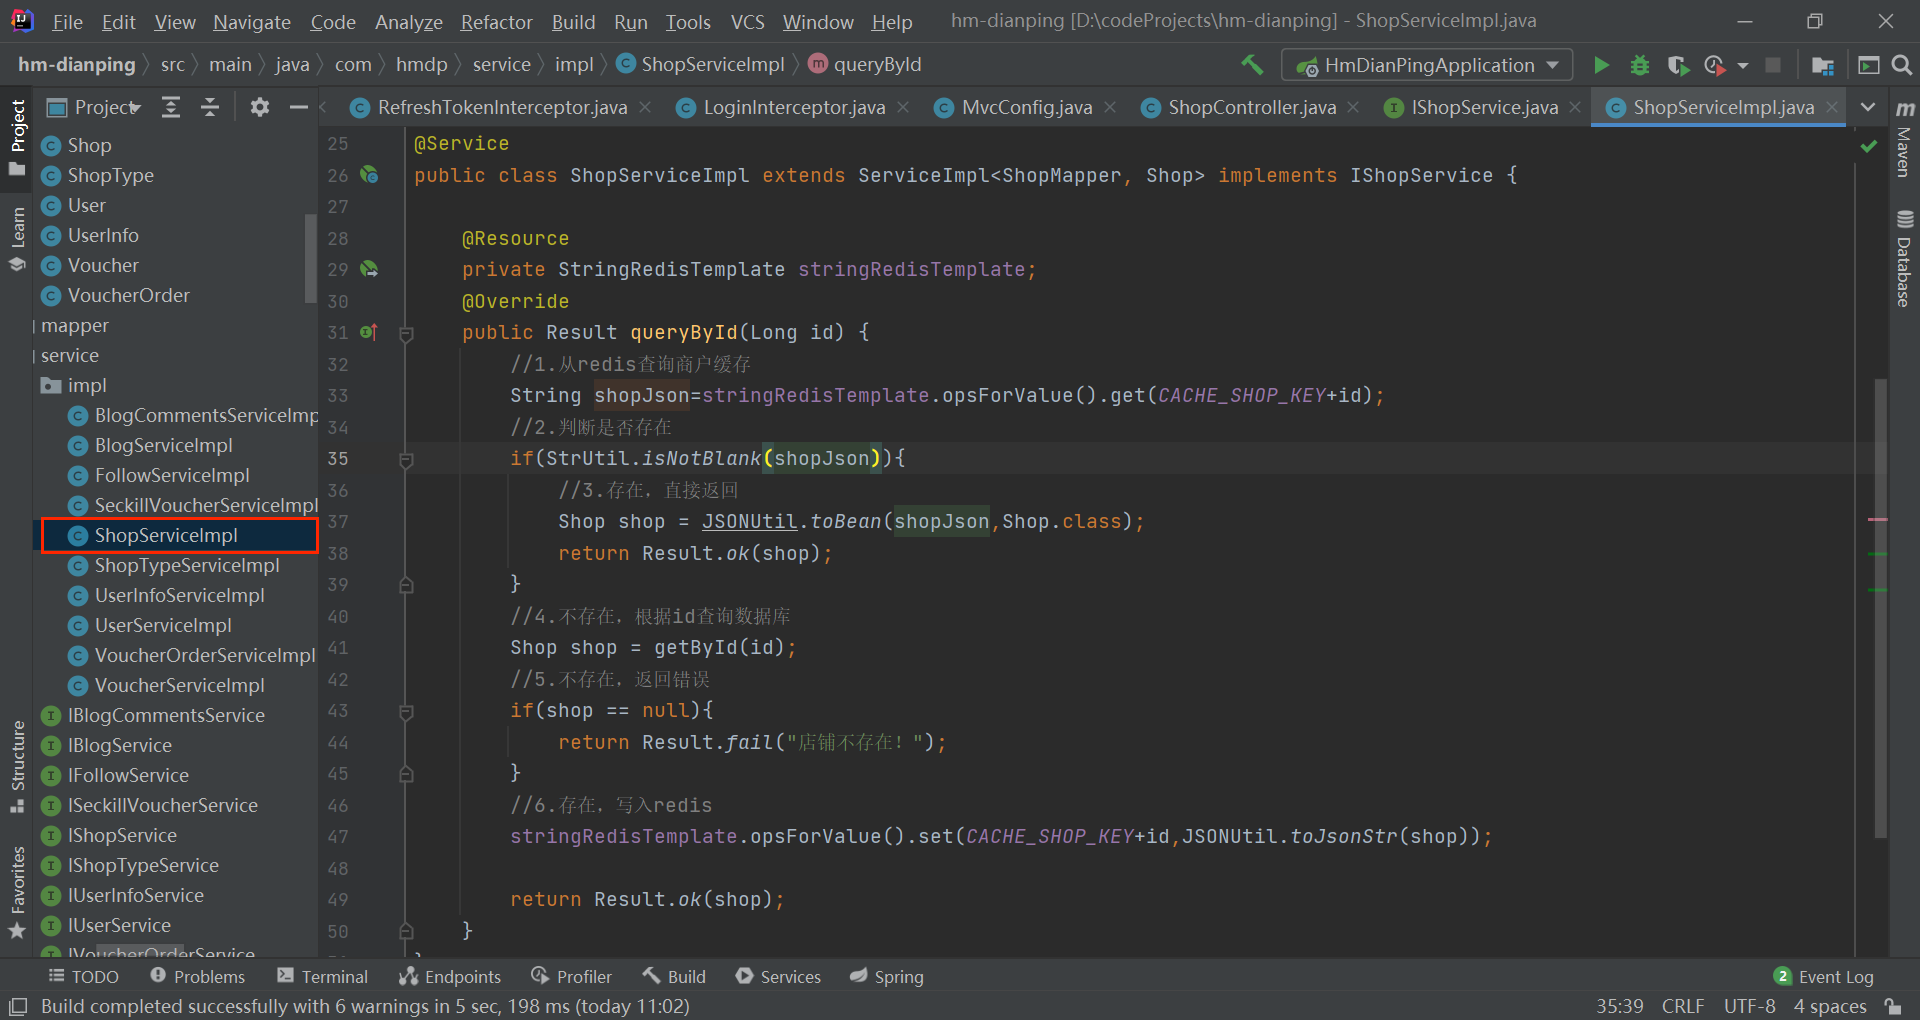
Task: Click the Project tree scrollbar
Action: point(310,258)
